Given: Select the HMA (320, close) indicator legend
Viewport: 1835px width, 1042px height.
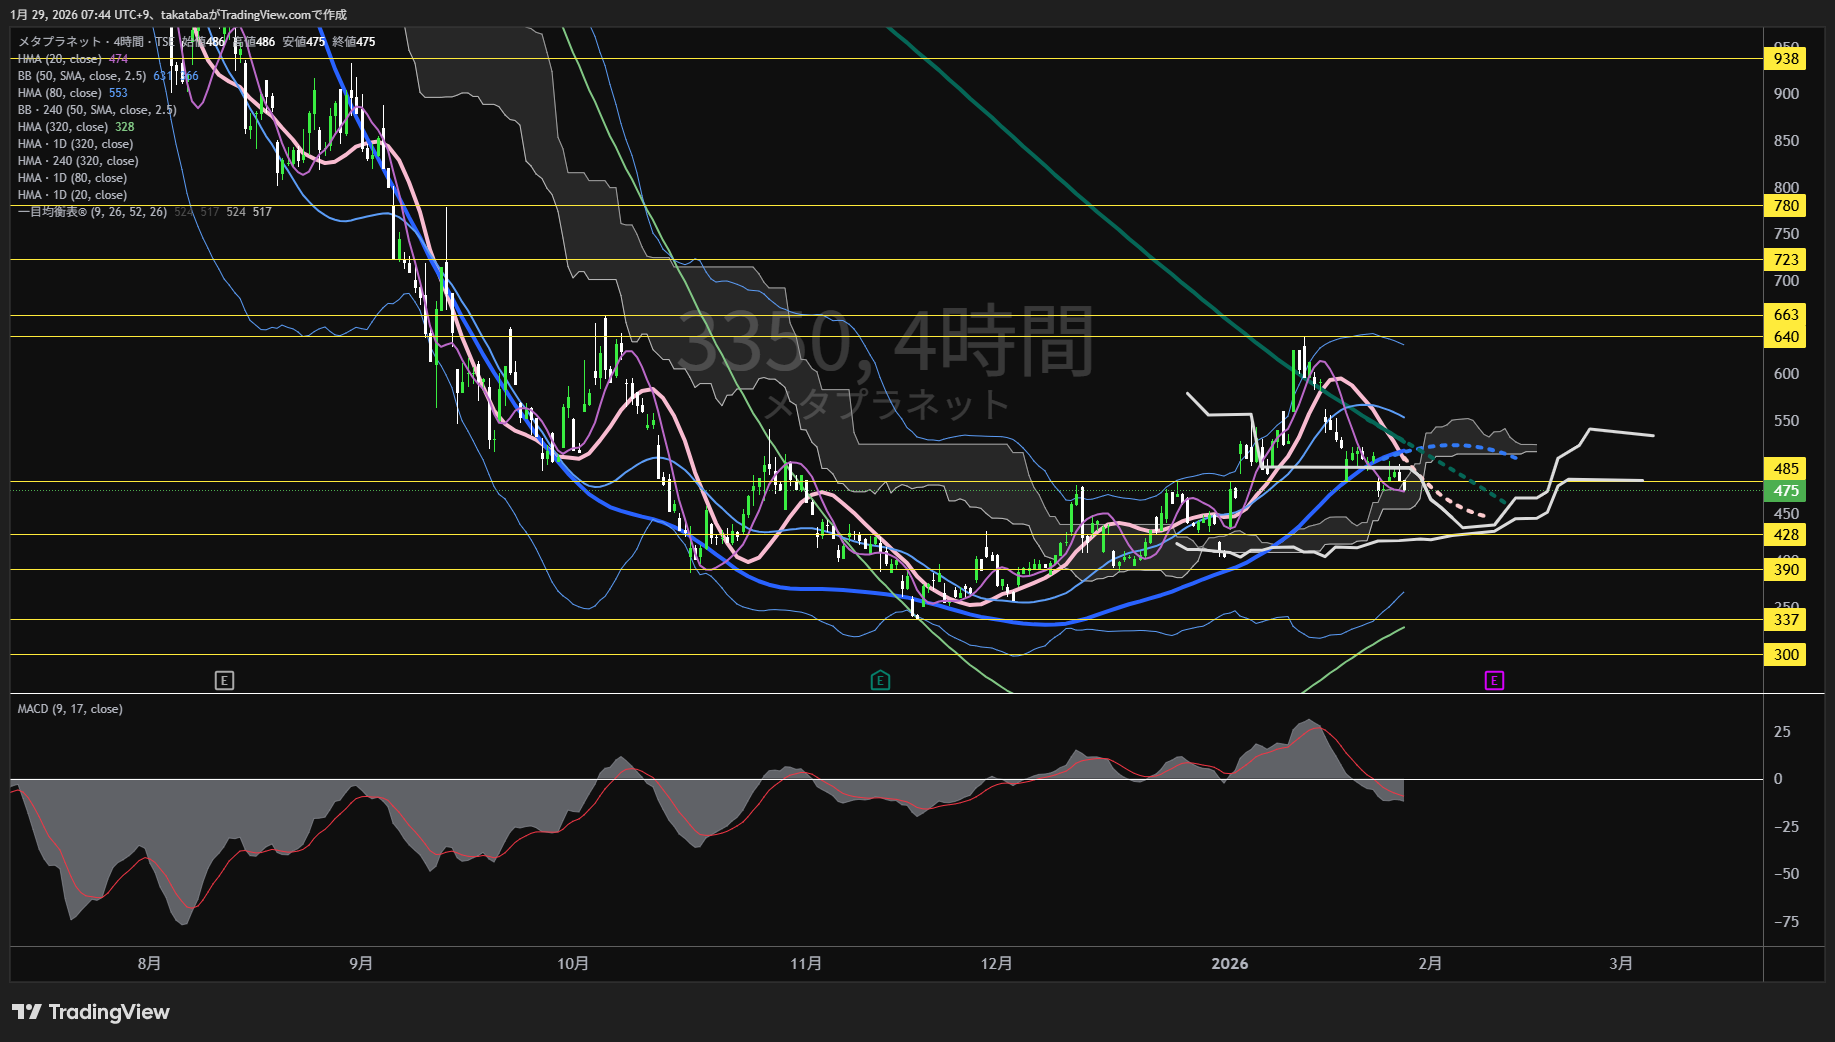Looking at the screenshot, I should [63, 127].
